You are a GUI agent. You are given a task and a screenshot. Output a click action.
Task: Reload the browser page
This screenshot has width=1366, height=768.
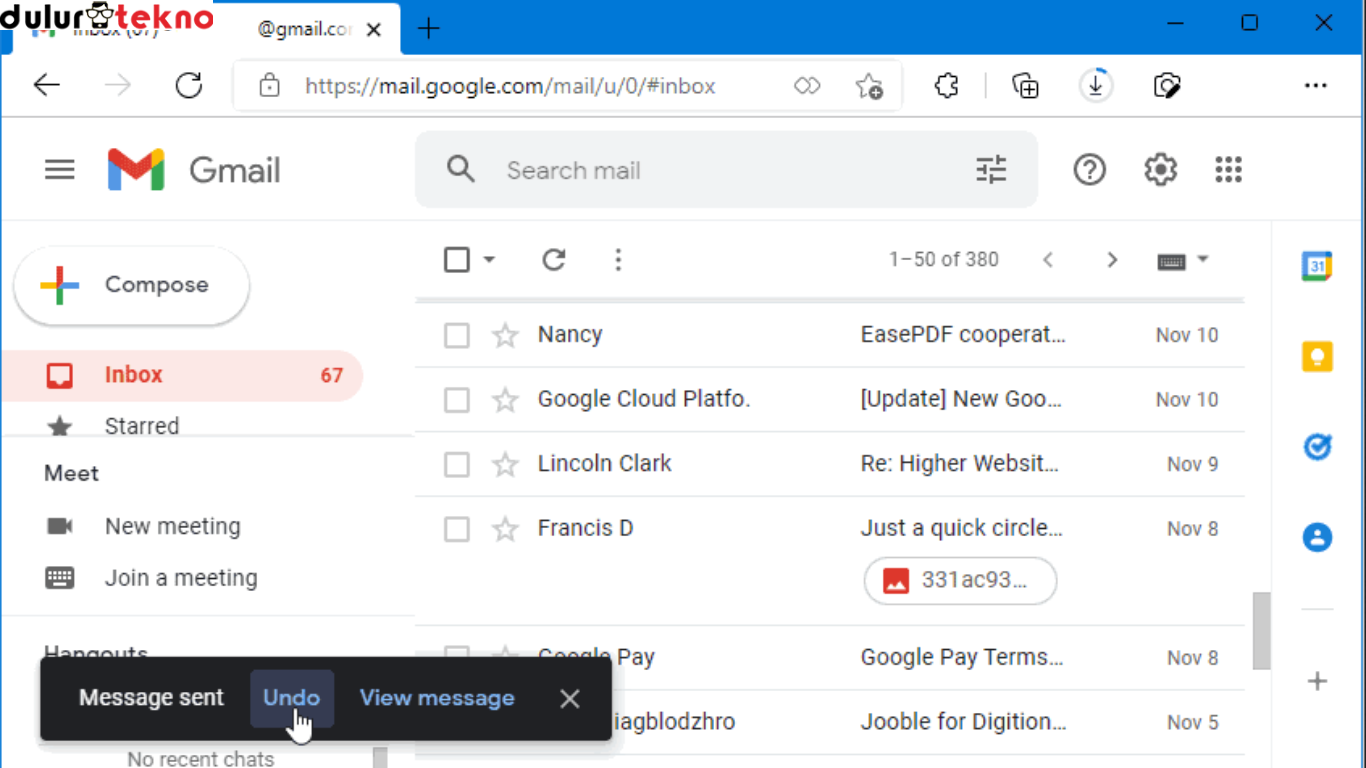click(189, 86)
